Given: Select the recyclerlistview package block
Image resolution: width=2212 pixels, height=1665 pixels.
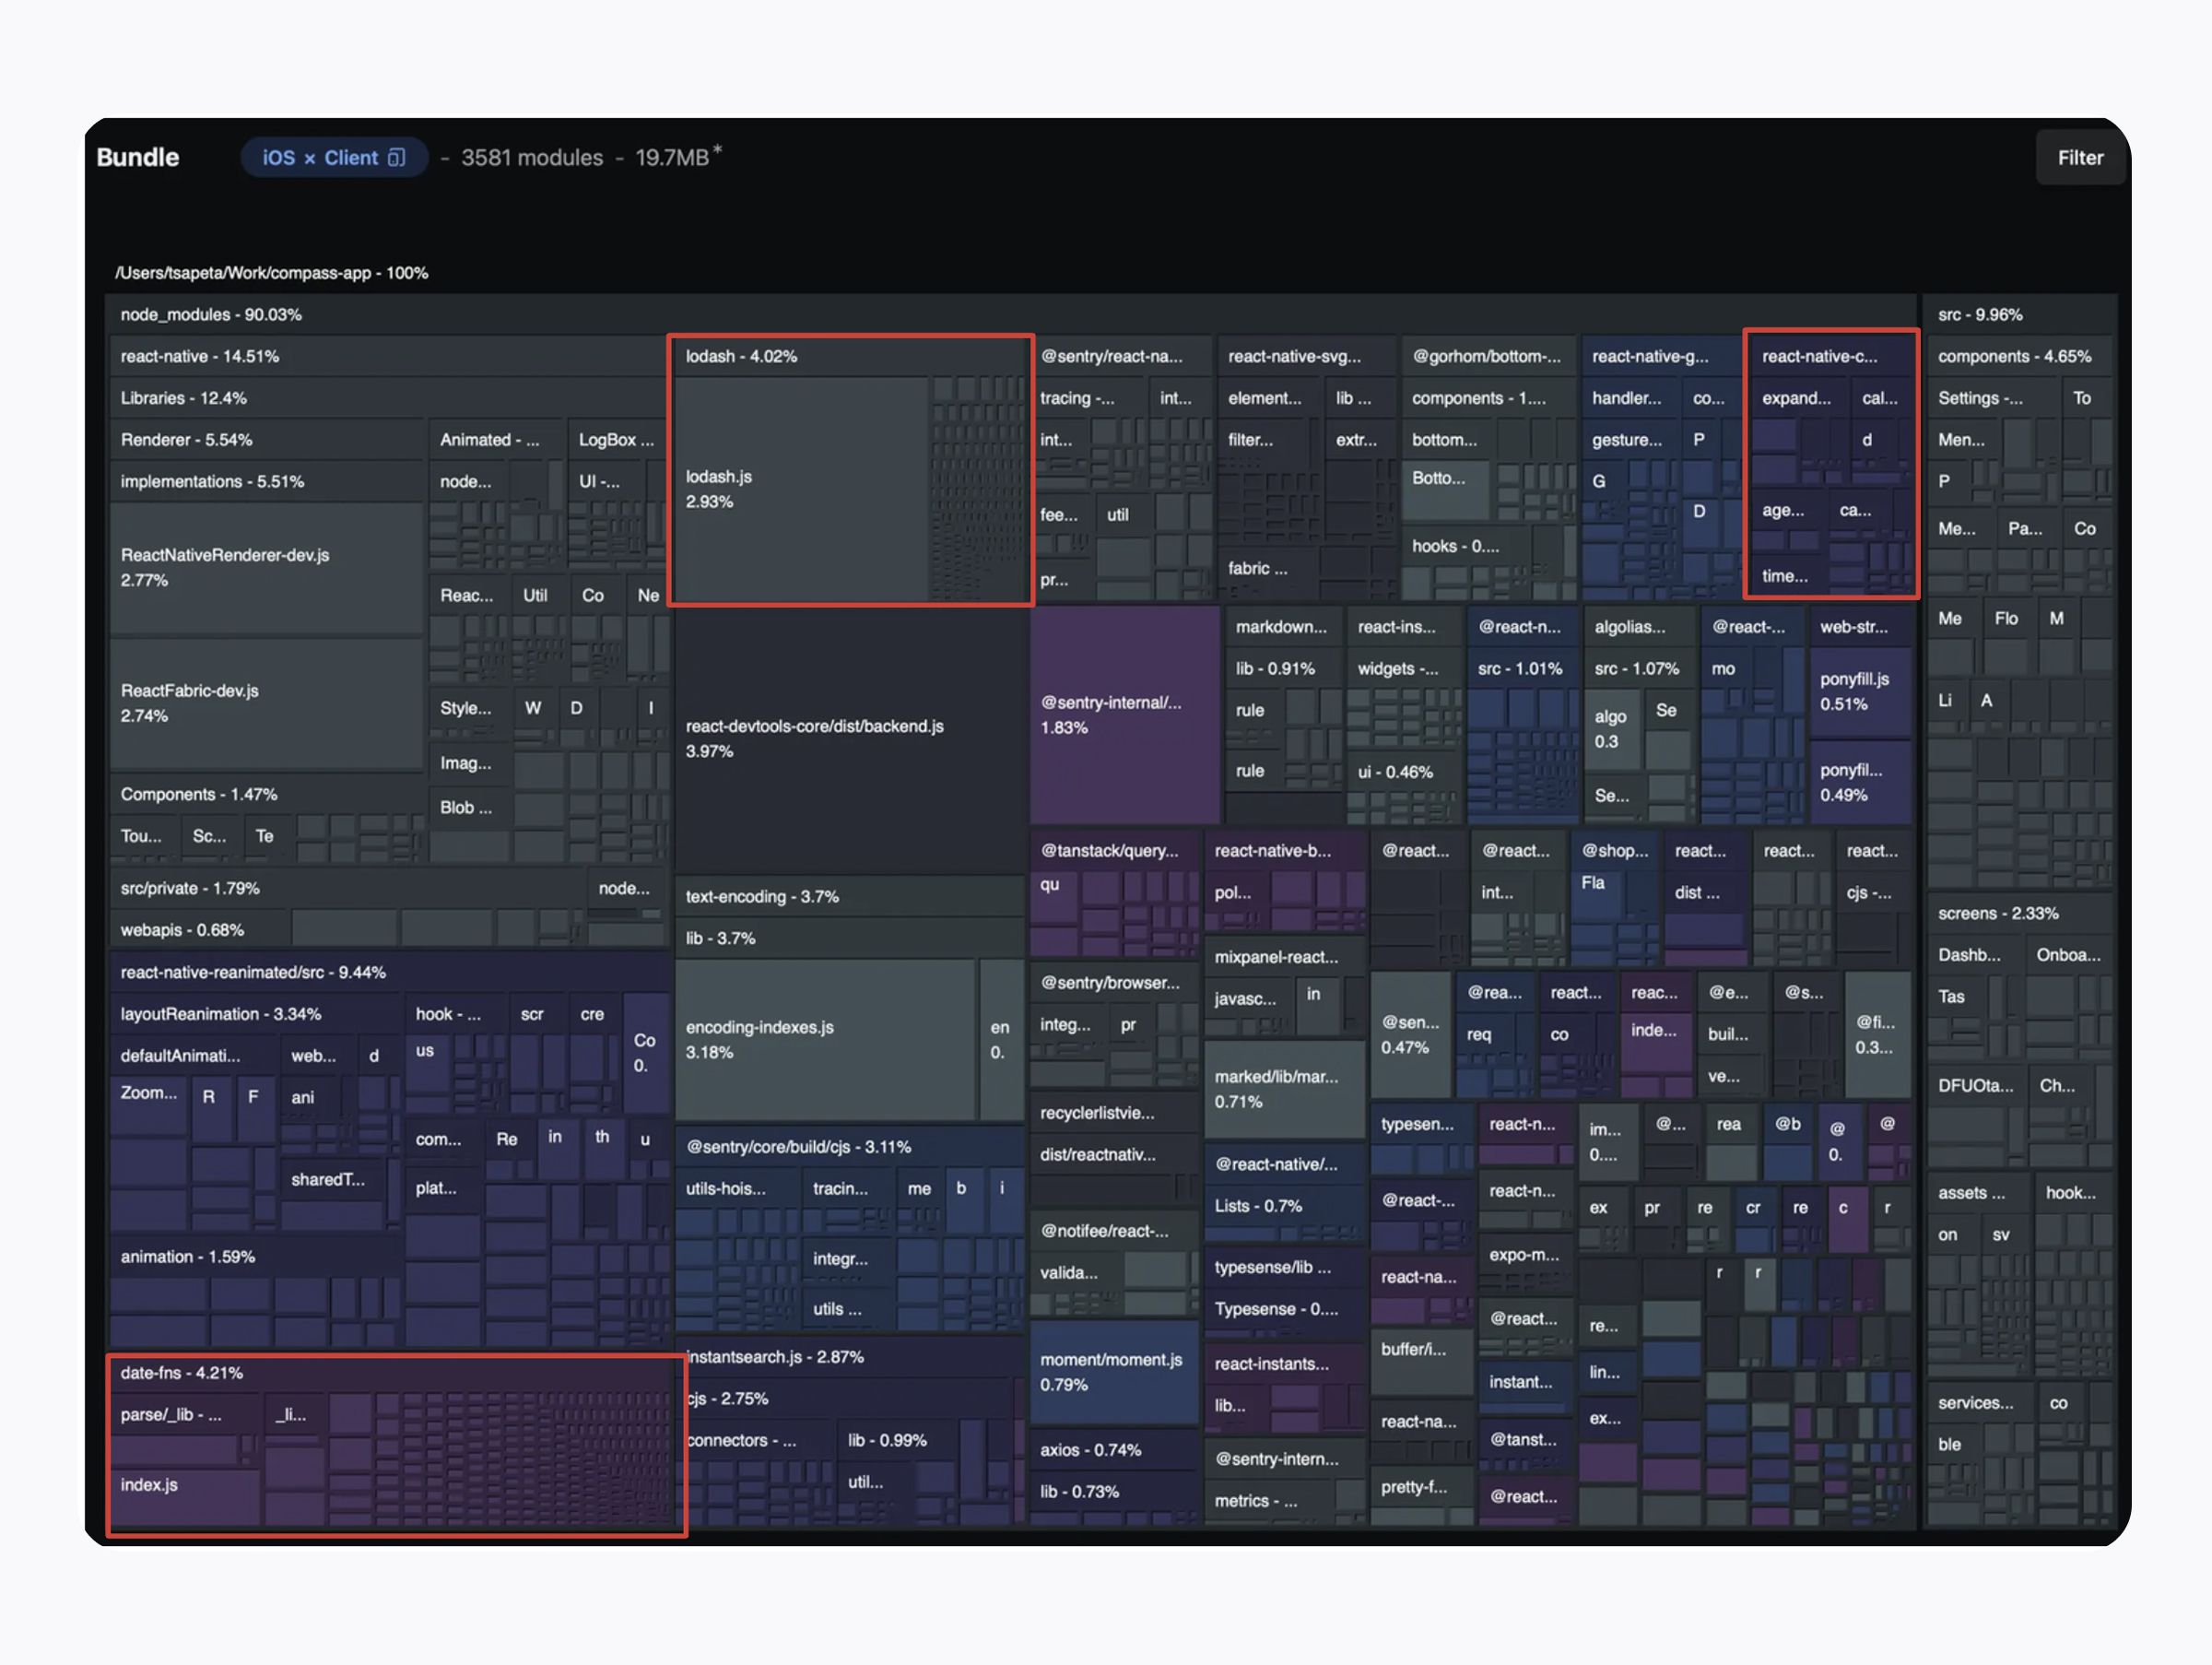Looking at the screenshot, I should point(1115,1113).
